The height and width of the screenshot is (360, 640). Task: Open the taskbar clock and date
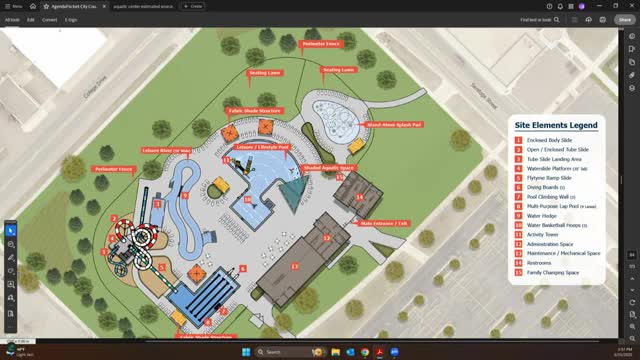coord(622,352)
